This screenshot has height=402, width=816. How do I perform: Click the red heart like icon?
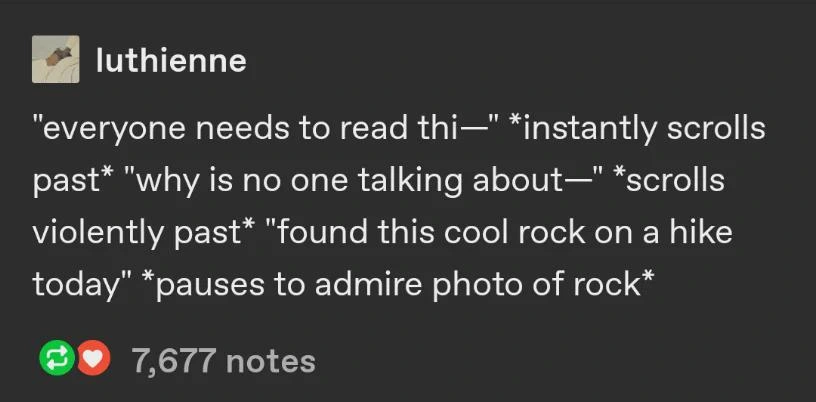(91, 360)
